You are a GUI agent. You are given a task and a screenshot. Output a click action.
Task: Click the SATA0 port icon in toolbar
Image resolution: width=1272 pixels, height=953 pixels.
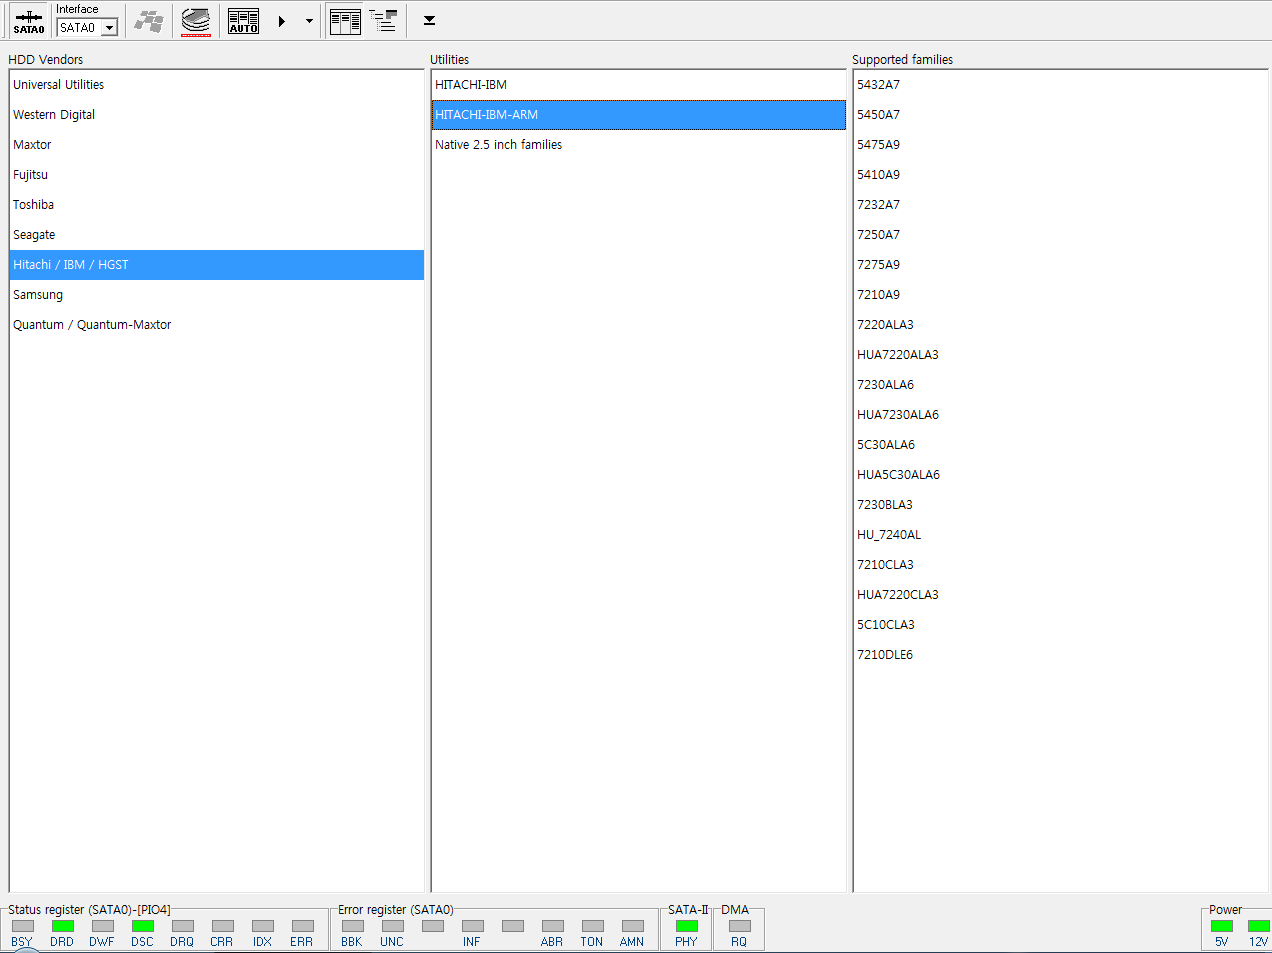29,21
